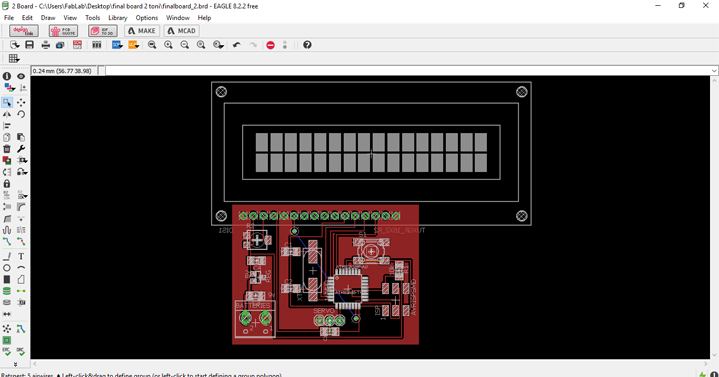Open the Draw menu
The height and width of the screenshot is (377, 719).
pyautogui.click(x=48, y=18)
